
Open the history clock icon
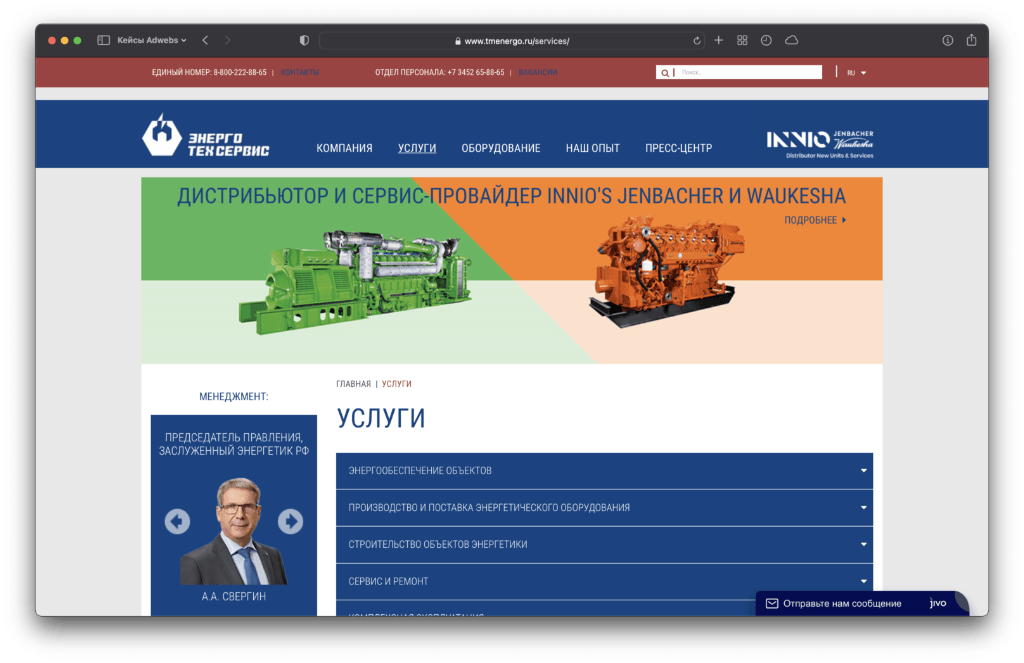click(766, 40)
